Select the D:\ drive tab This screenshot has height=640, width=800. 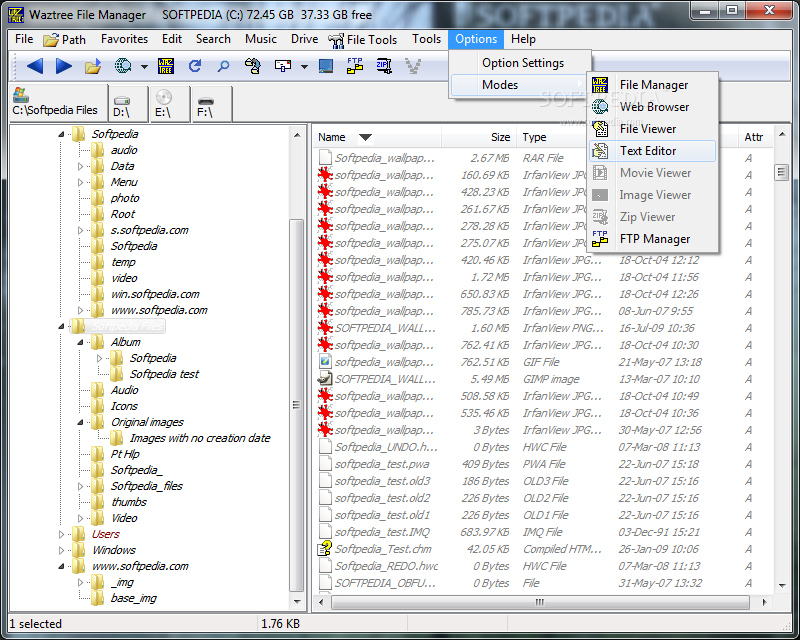point(128,104)
